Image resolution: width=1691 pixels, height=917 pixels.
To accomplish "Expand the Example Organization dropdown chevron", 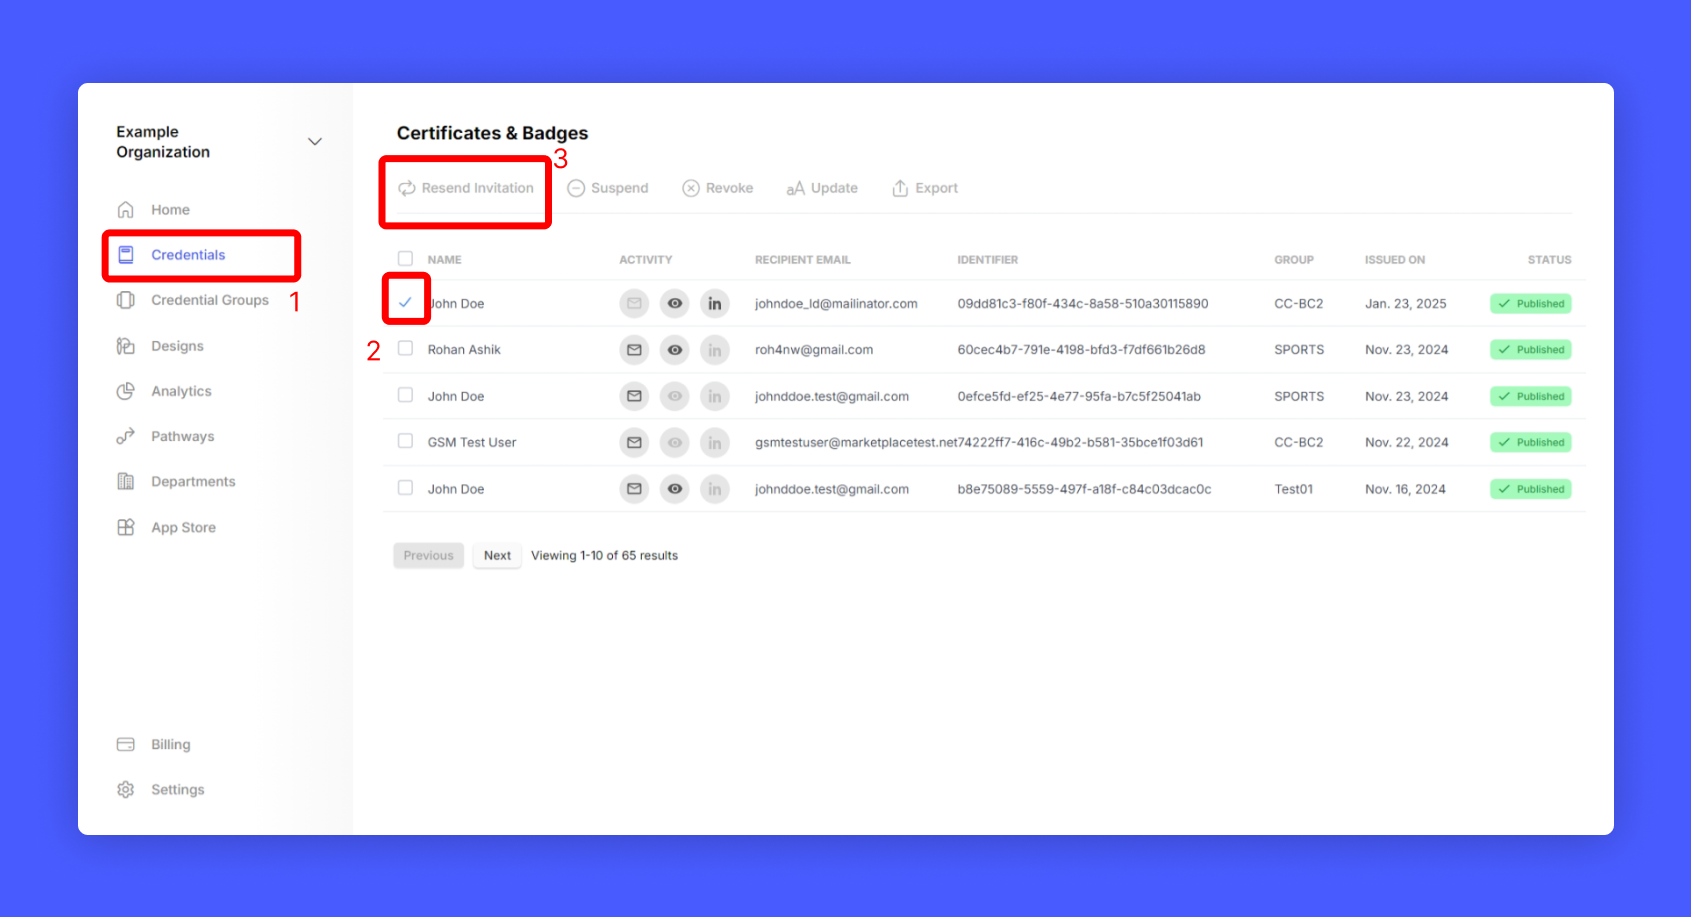I will coord(315,142).
